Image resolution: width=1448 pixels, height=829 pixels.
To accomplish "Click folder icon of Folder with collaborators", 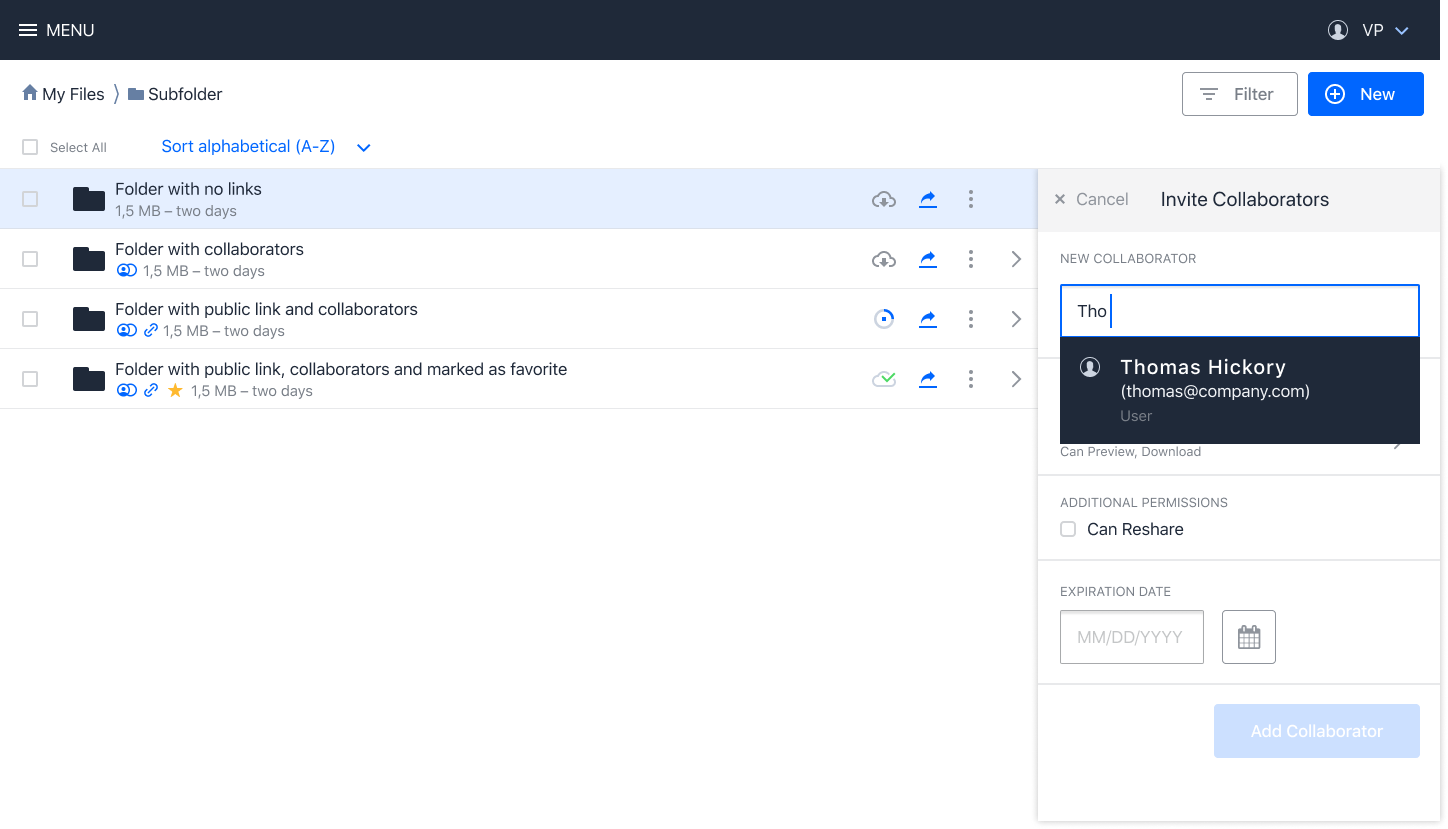I will [89, 259].
